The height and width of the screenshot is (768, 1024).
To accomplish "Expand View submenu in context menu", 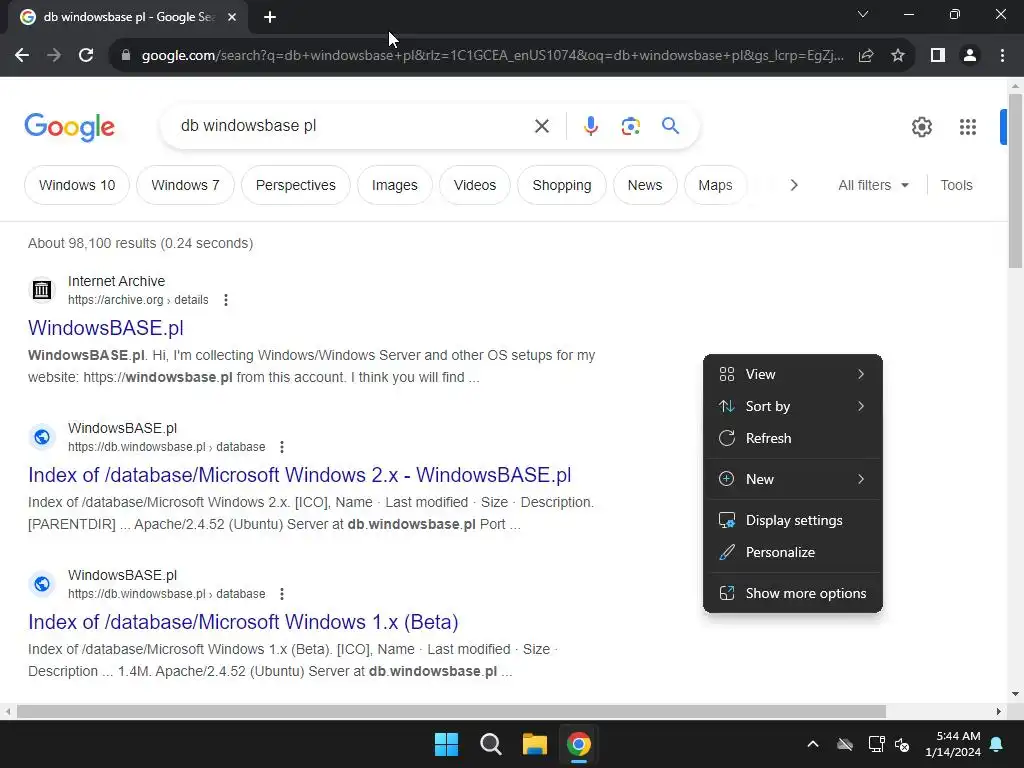I will [x=793, y=374].
